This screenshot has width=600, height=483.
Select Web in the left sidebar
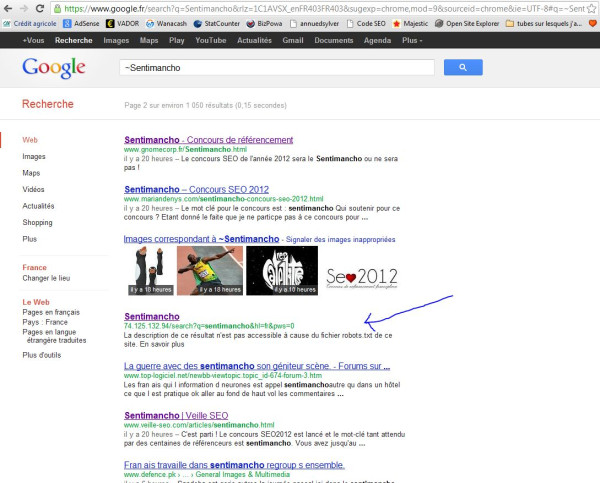coord(30,140)
